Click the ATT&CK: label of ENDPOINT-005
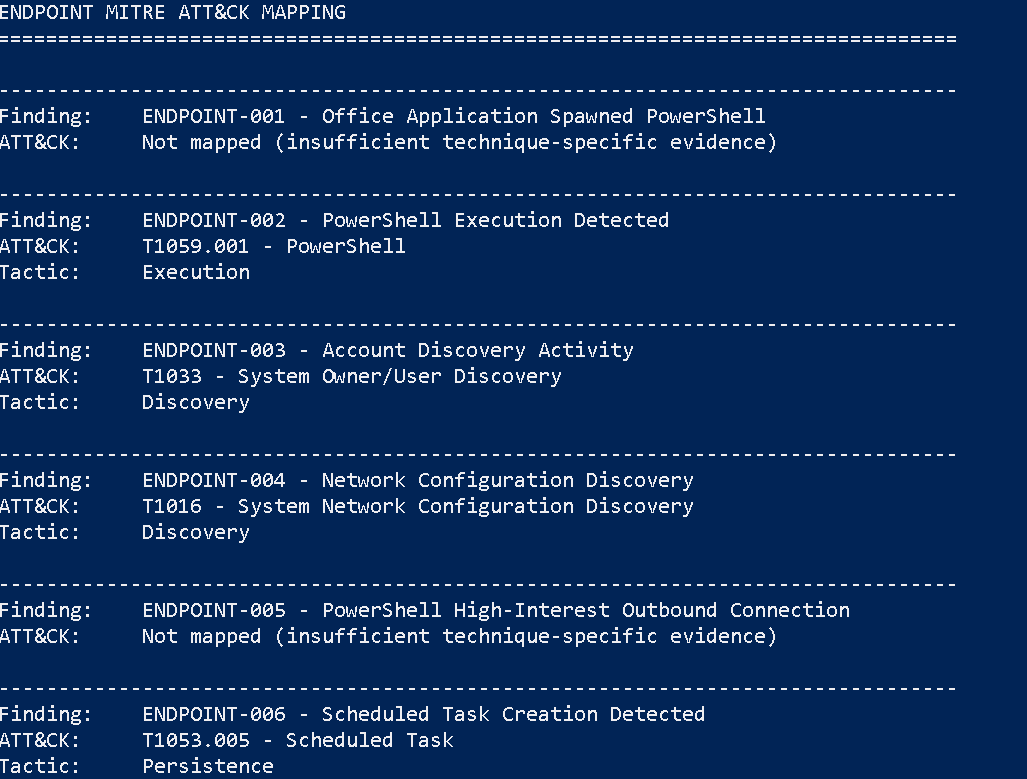 click(40, 637)
